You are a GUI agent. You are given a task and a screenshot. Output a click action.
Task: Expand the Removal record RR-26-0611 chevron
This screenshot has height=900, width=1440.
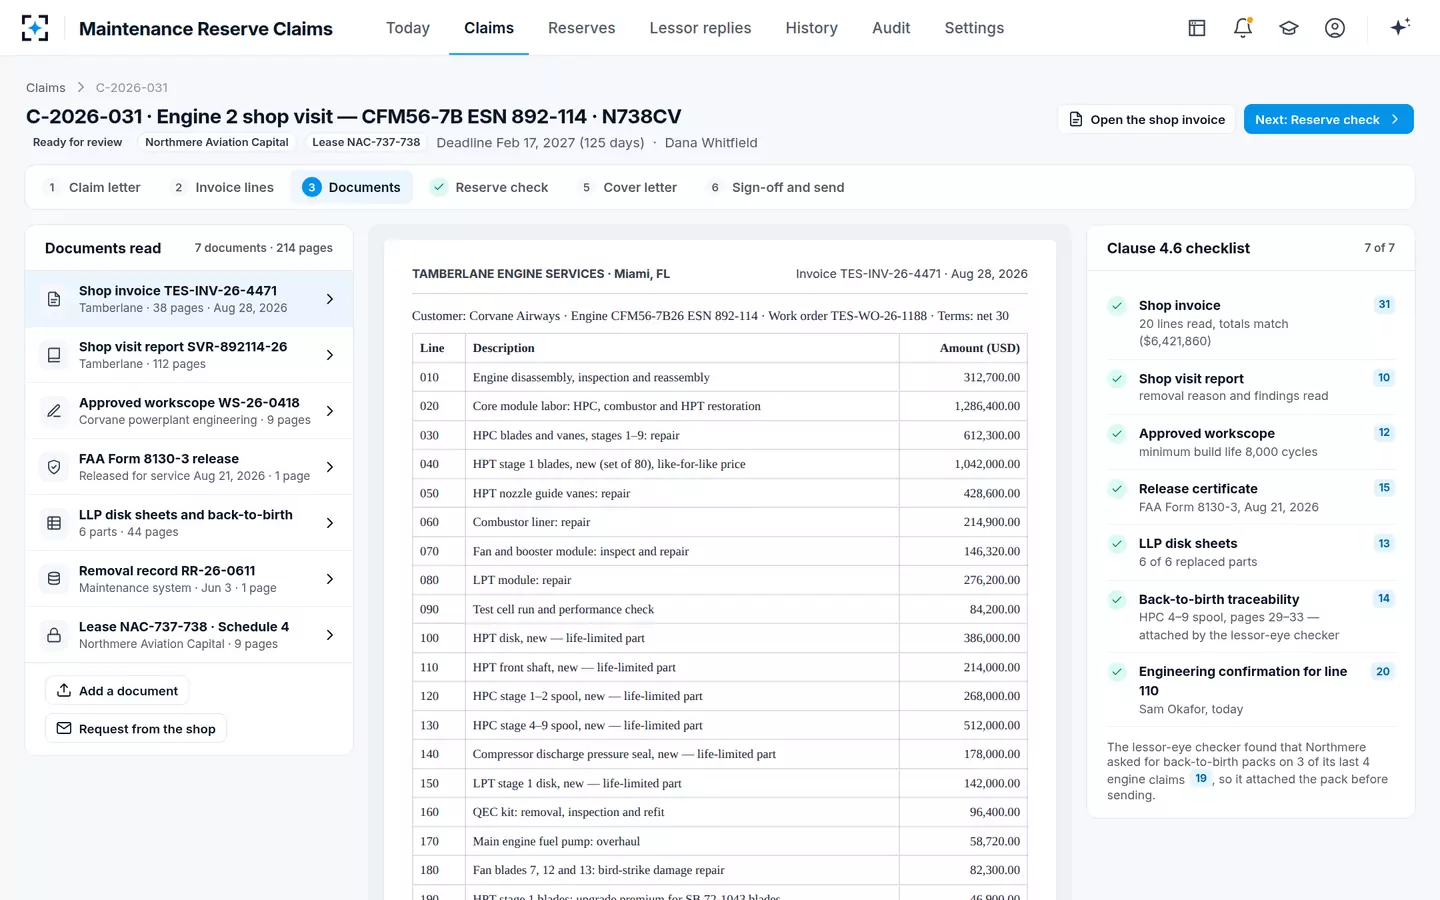[x=330, y=579]
